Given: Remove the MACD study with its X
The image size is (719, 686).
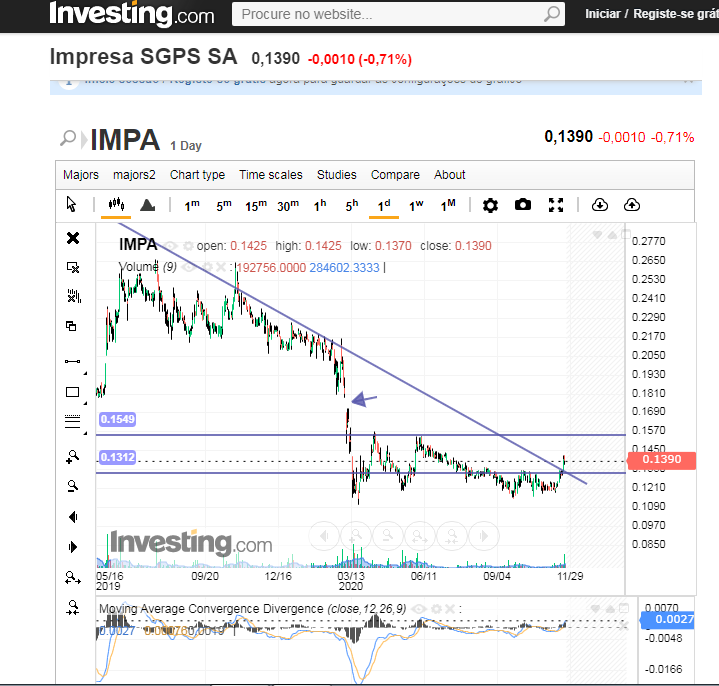Looking at the screenshot, I should [x=450, y=609].
